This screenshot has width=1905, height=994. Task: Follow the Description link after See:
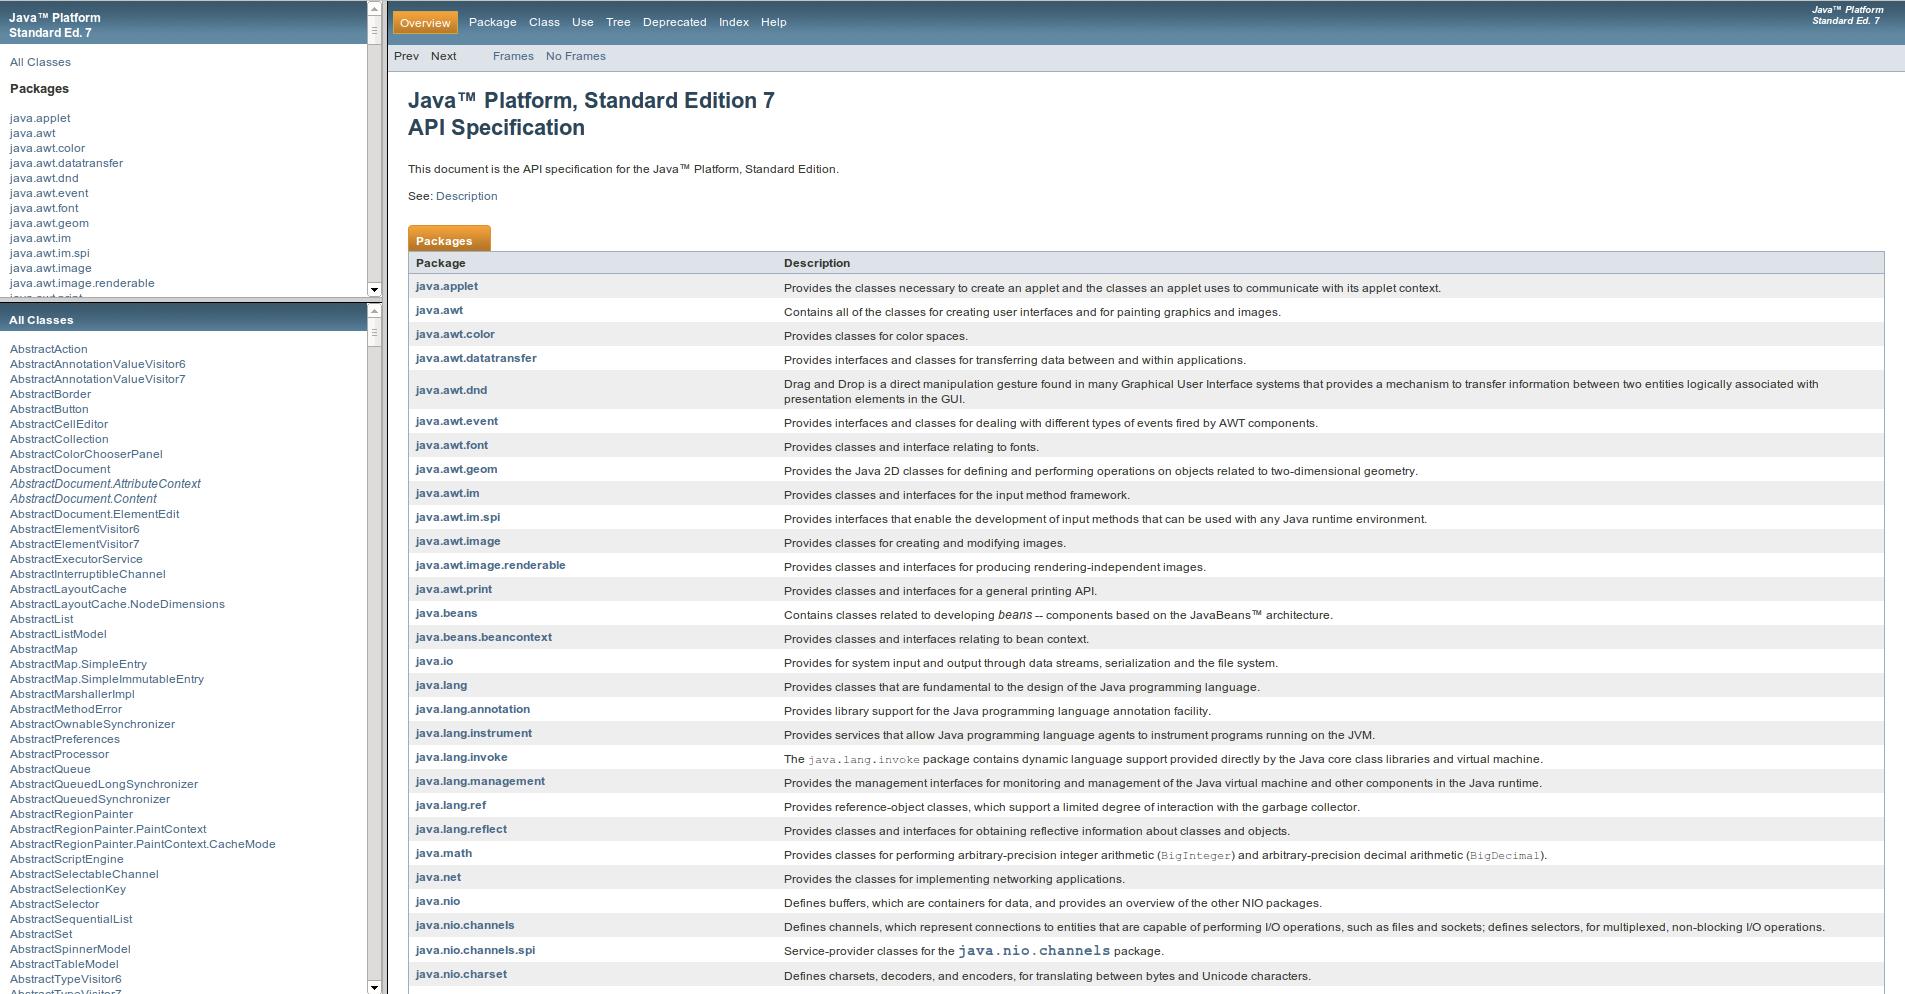click(467, 196)
